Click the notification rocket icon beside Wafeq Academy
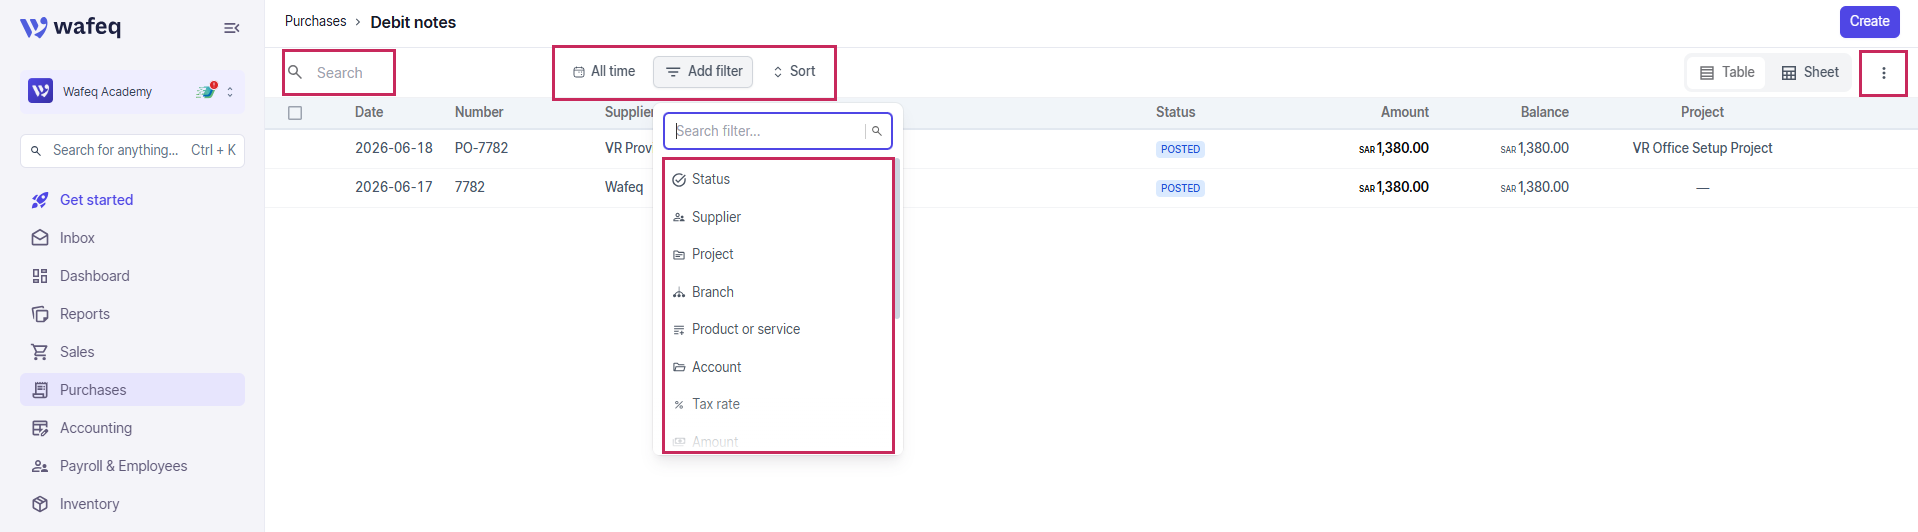Screen dimensions: 1918x532 [x=207, y=91]
